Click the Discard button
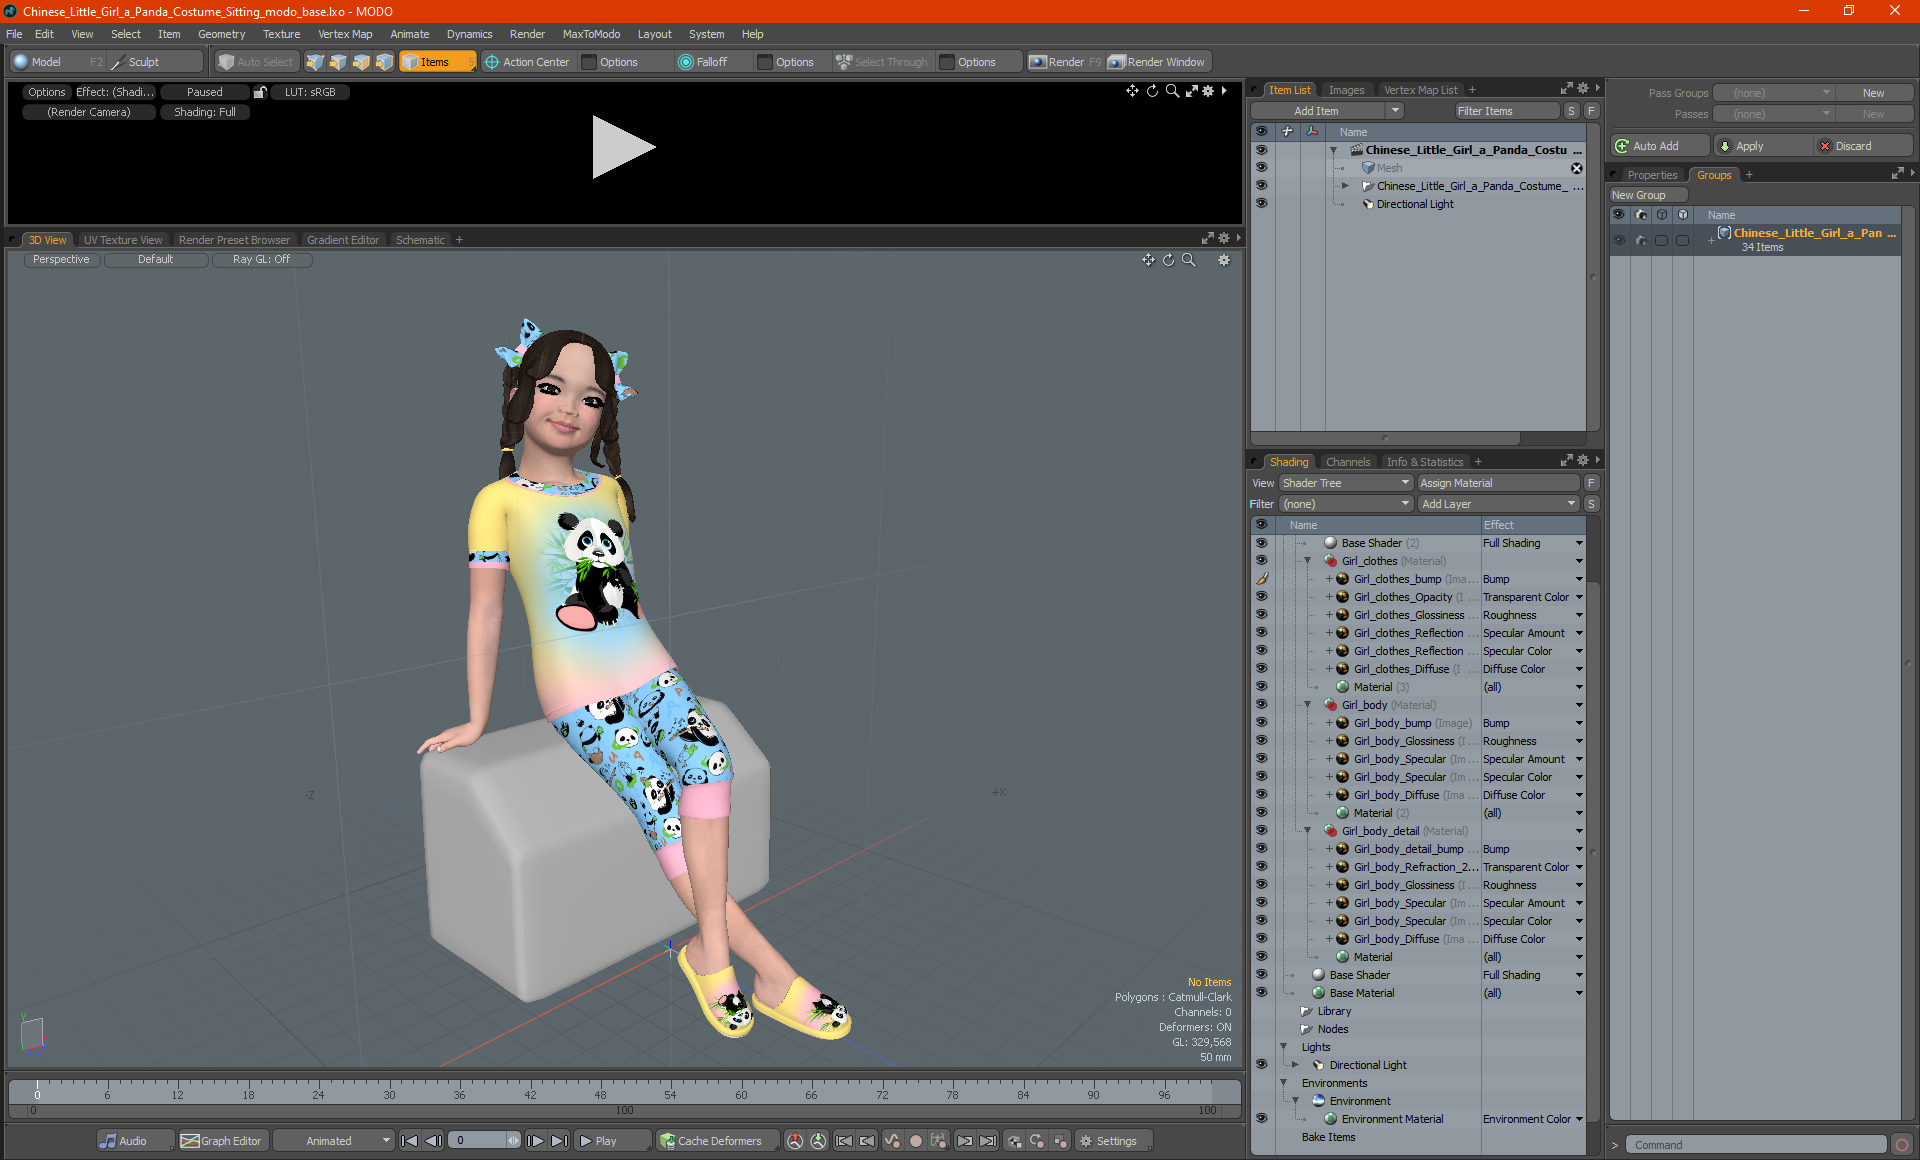The image size is (1920, 1160). point(1863,146)
